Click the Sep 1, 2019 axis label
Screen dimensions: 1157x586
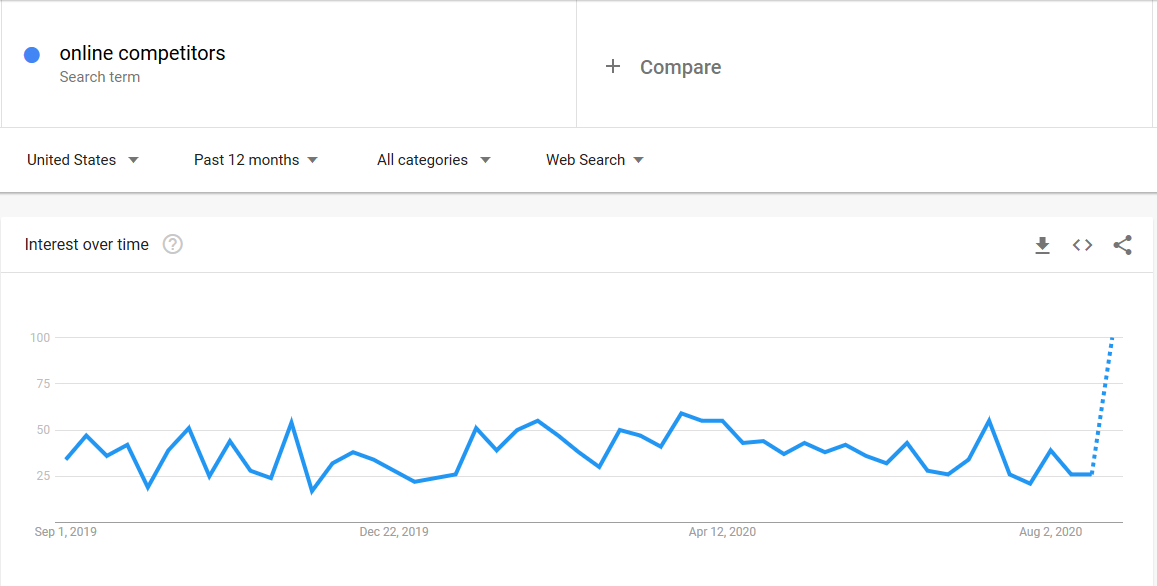point(66,531)
